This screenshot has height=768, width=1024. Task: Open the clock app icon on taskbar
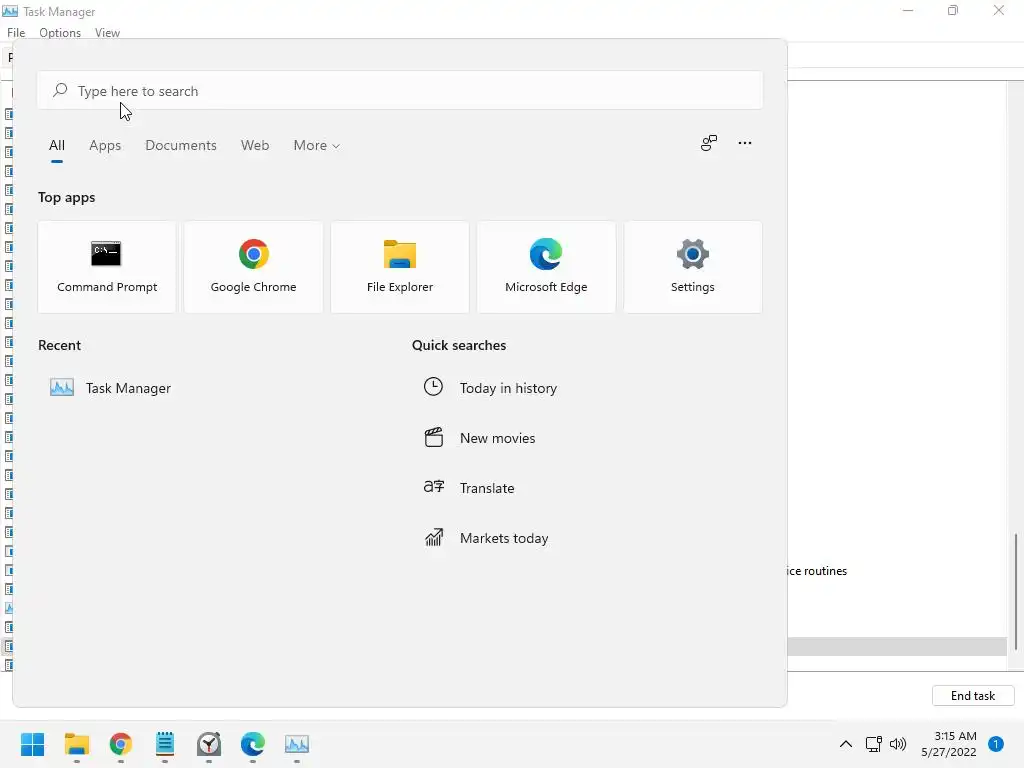209,744
